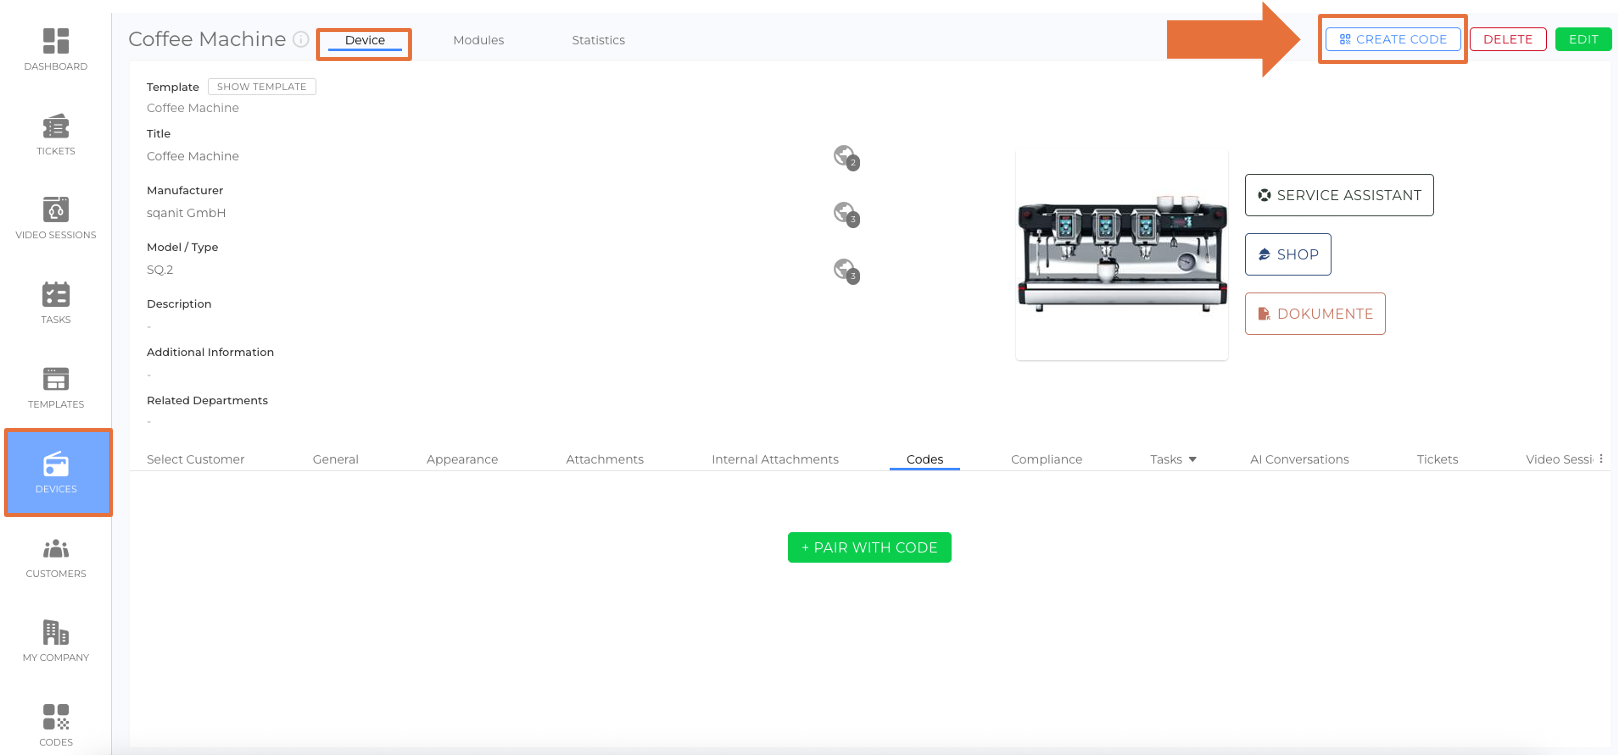Image resolution: width=1618 pixels, height=755 pixels.
Task: Click the coffee machine product image
Action: [1121, 255]
